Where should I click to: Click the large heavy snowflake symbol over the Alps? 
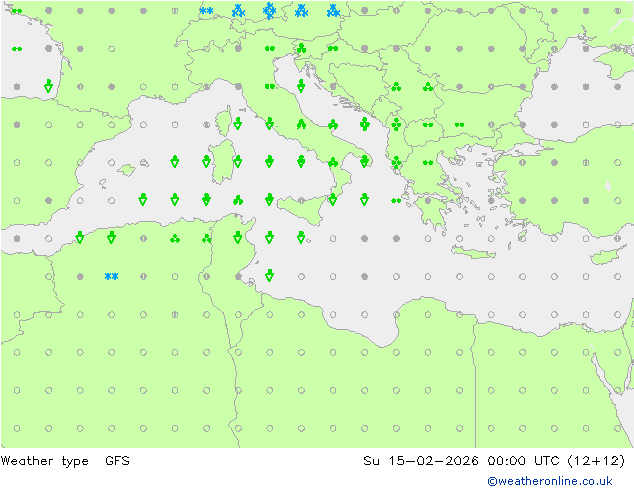[269, 11]
